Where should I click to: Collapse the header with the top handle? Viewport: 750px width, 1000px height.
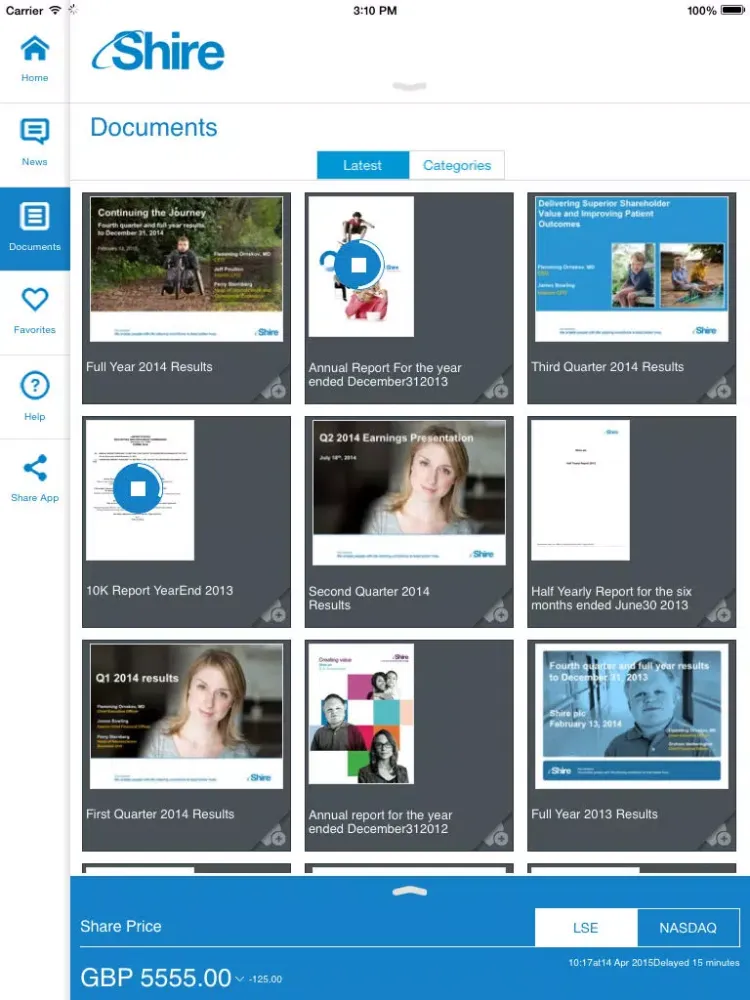pyautogui.click(x=409, y=86)
